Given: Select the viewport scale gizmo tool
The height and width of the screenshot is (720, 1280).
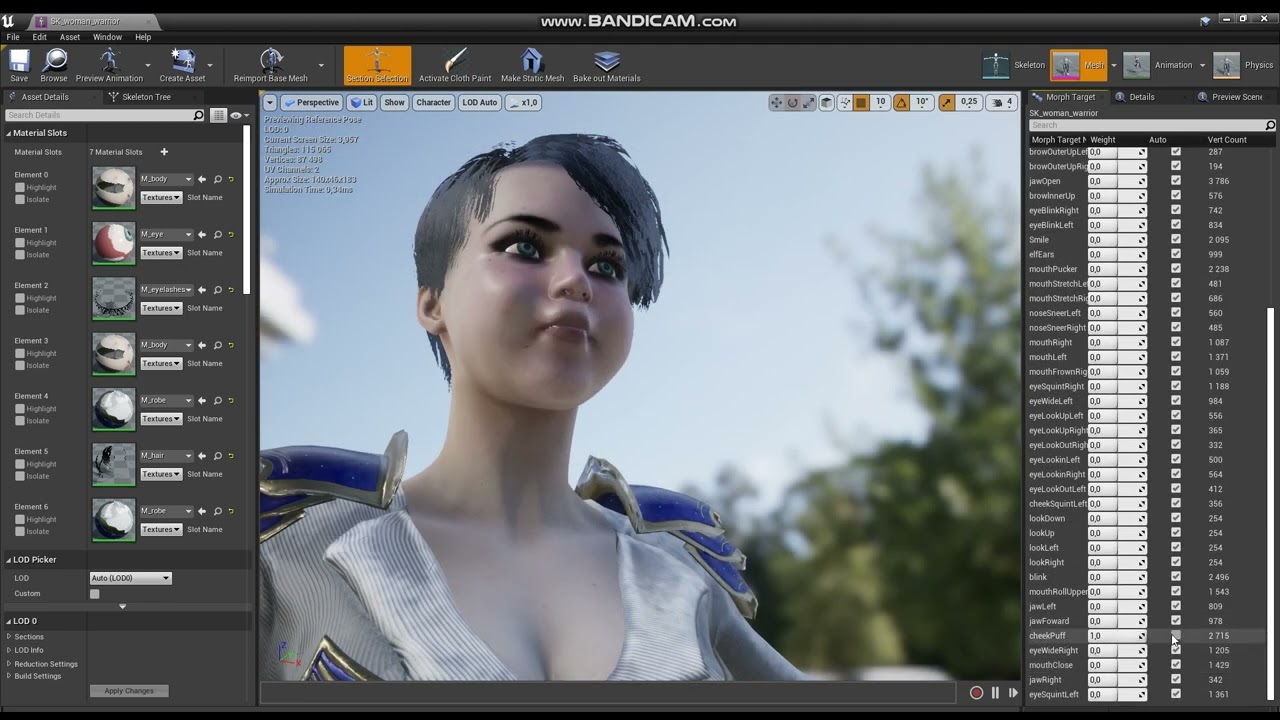Looking at the screenshot, I should click(808, 102).
